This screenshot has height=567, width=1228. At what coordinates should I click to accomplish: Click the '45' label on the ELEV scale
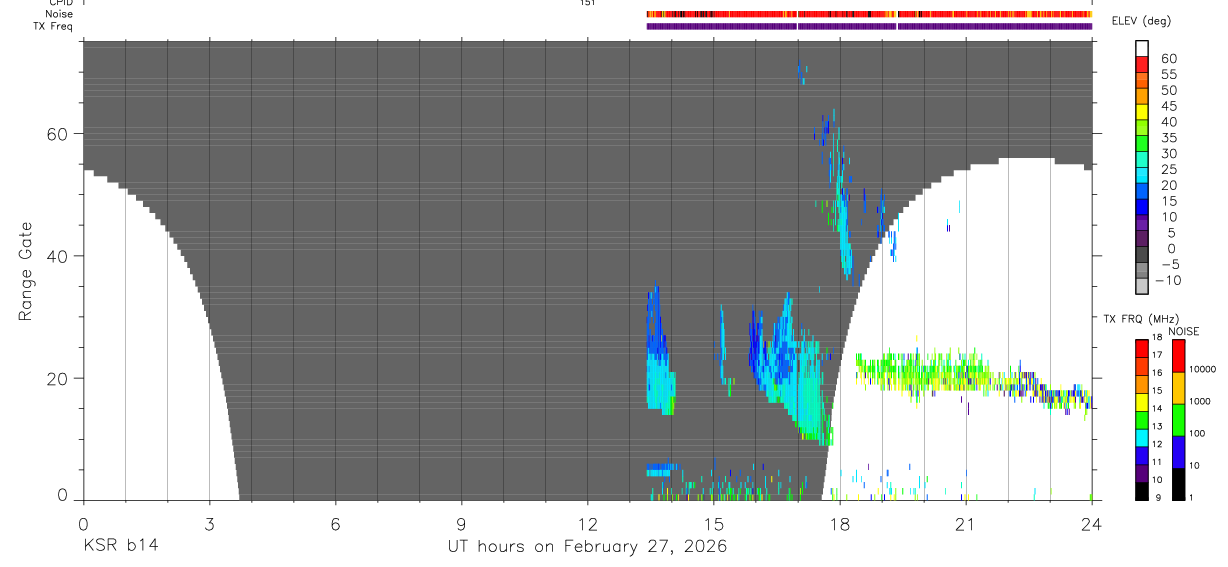(1168, 105)
